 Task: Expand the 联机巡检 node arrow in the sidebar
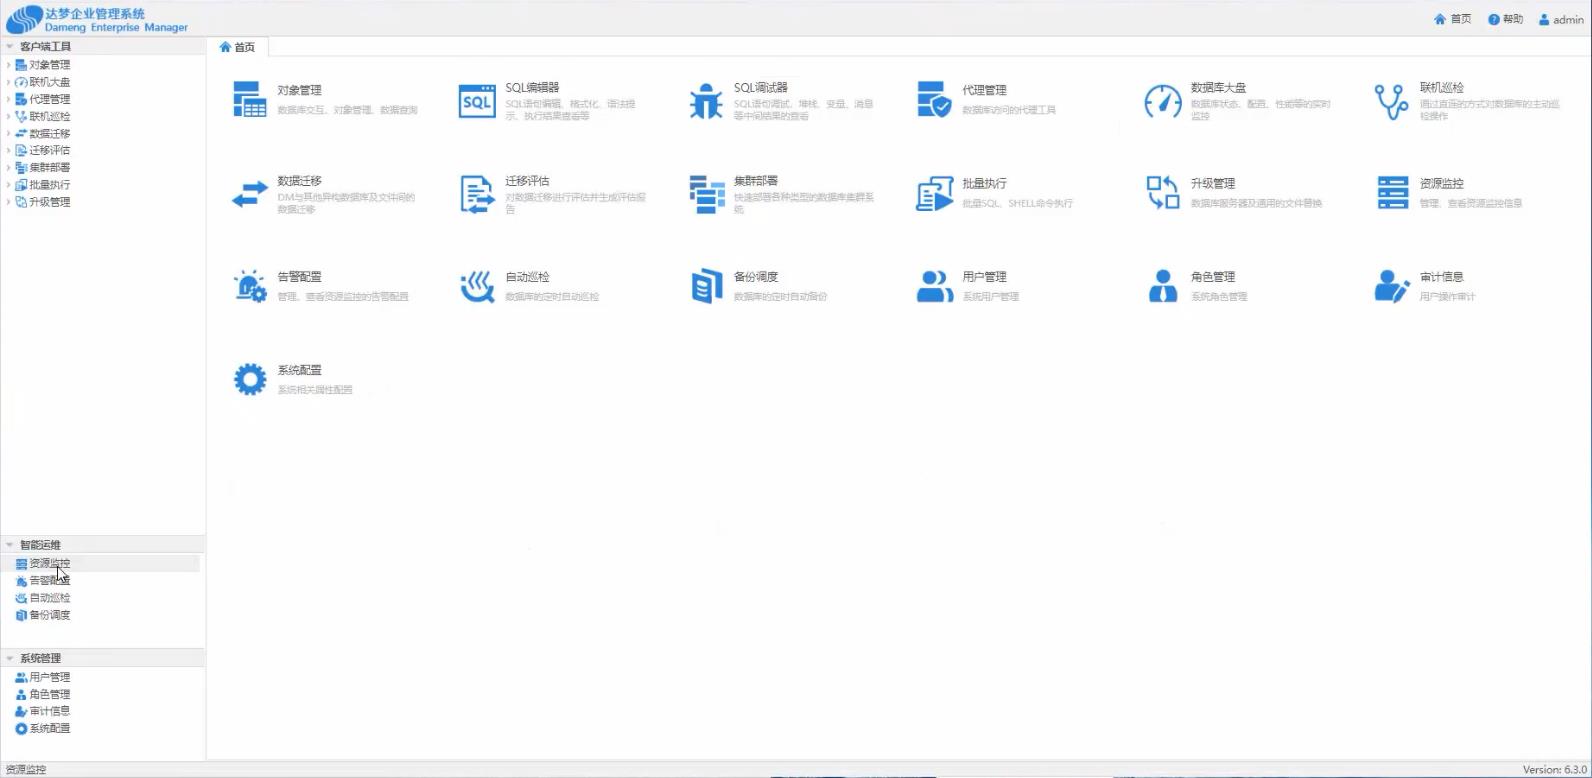click(8, 116)
